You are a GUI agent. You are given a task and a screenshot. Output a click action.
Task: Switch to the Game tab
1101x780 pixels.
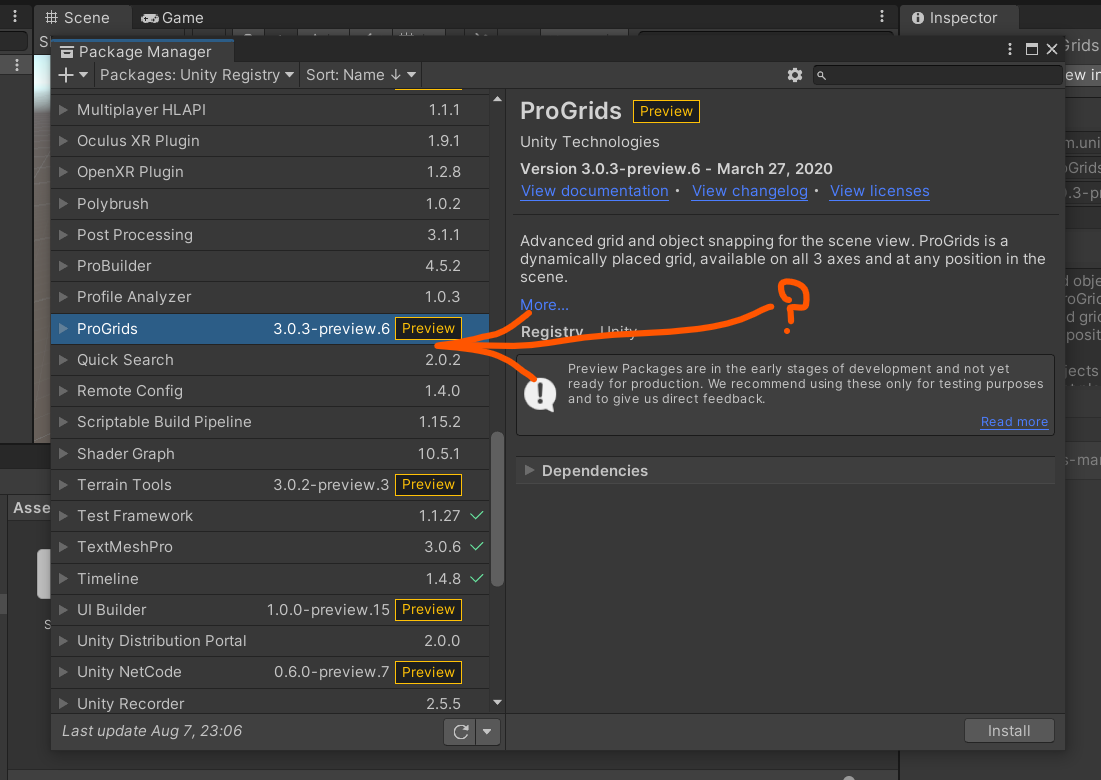[172, 18]
